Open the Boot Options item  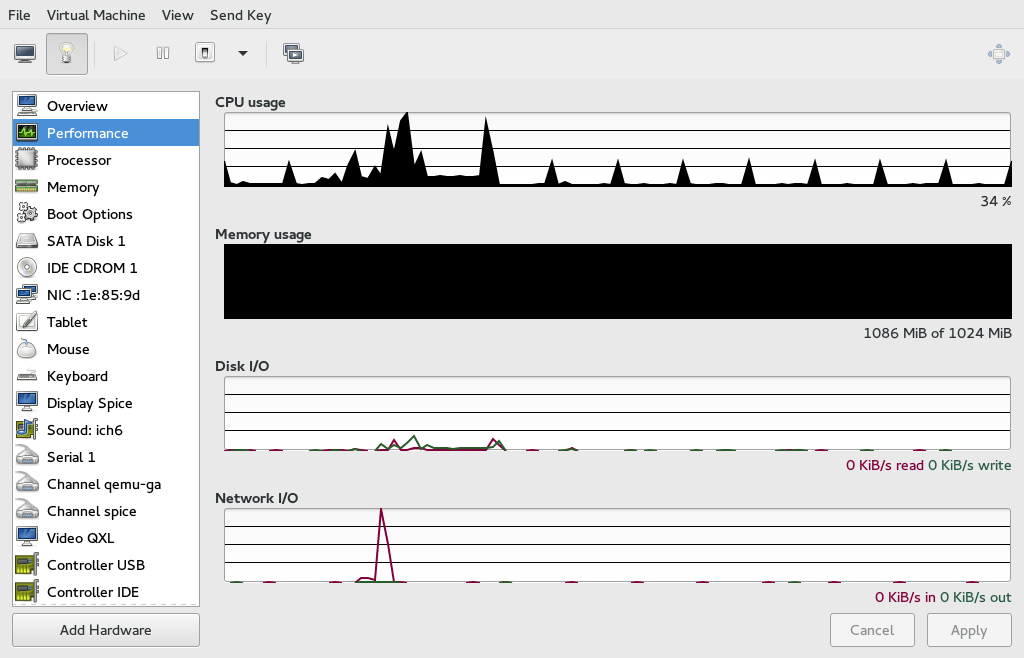[x=89, y=214]
